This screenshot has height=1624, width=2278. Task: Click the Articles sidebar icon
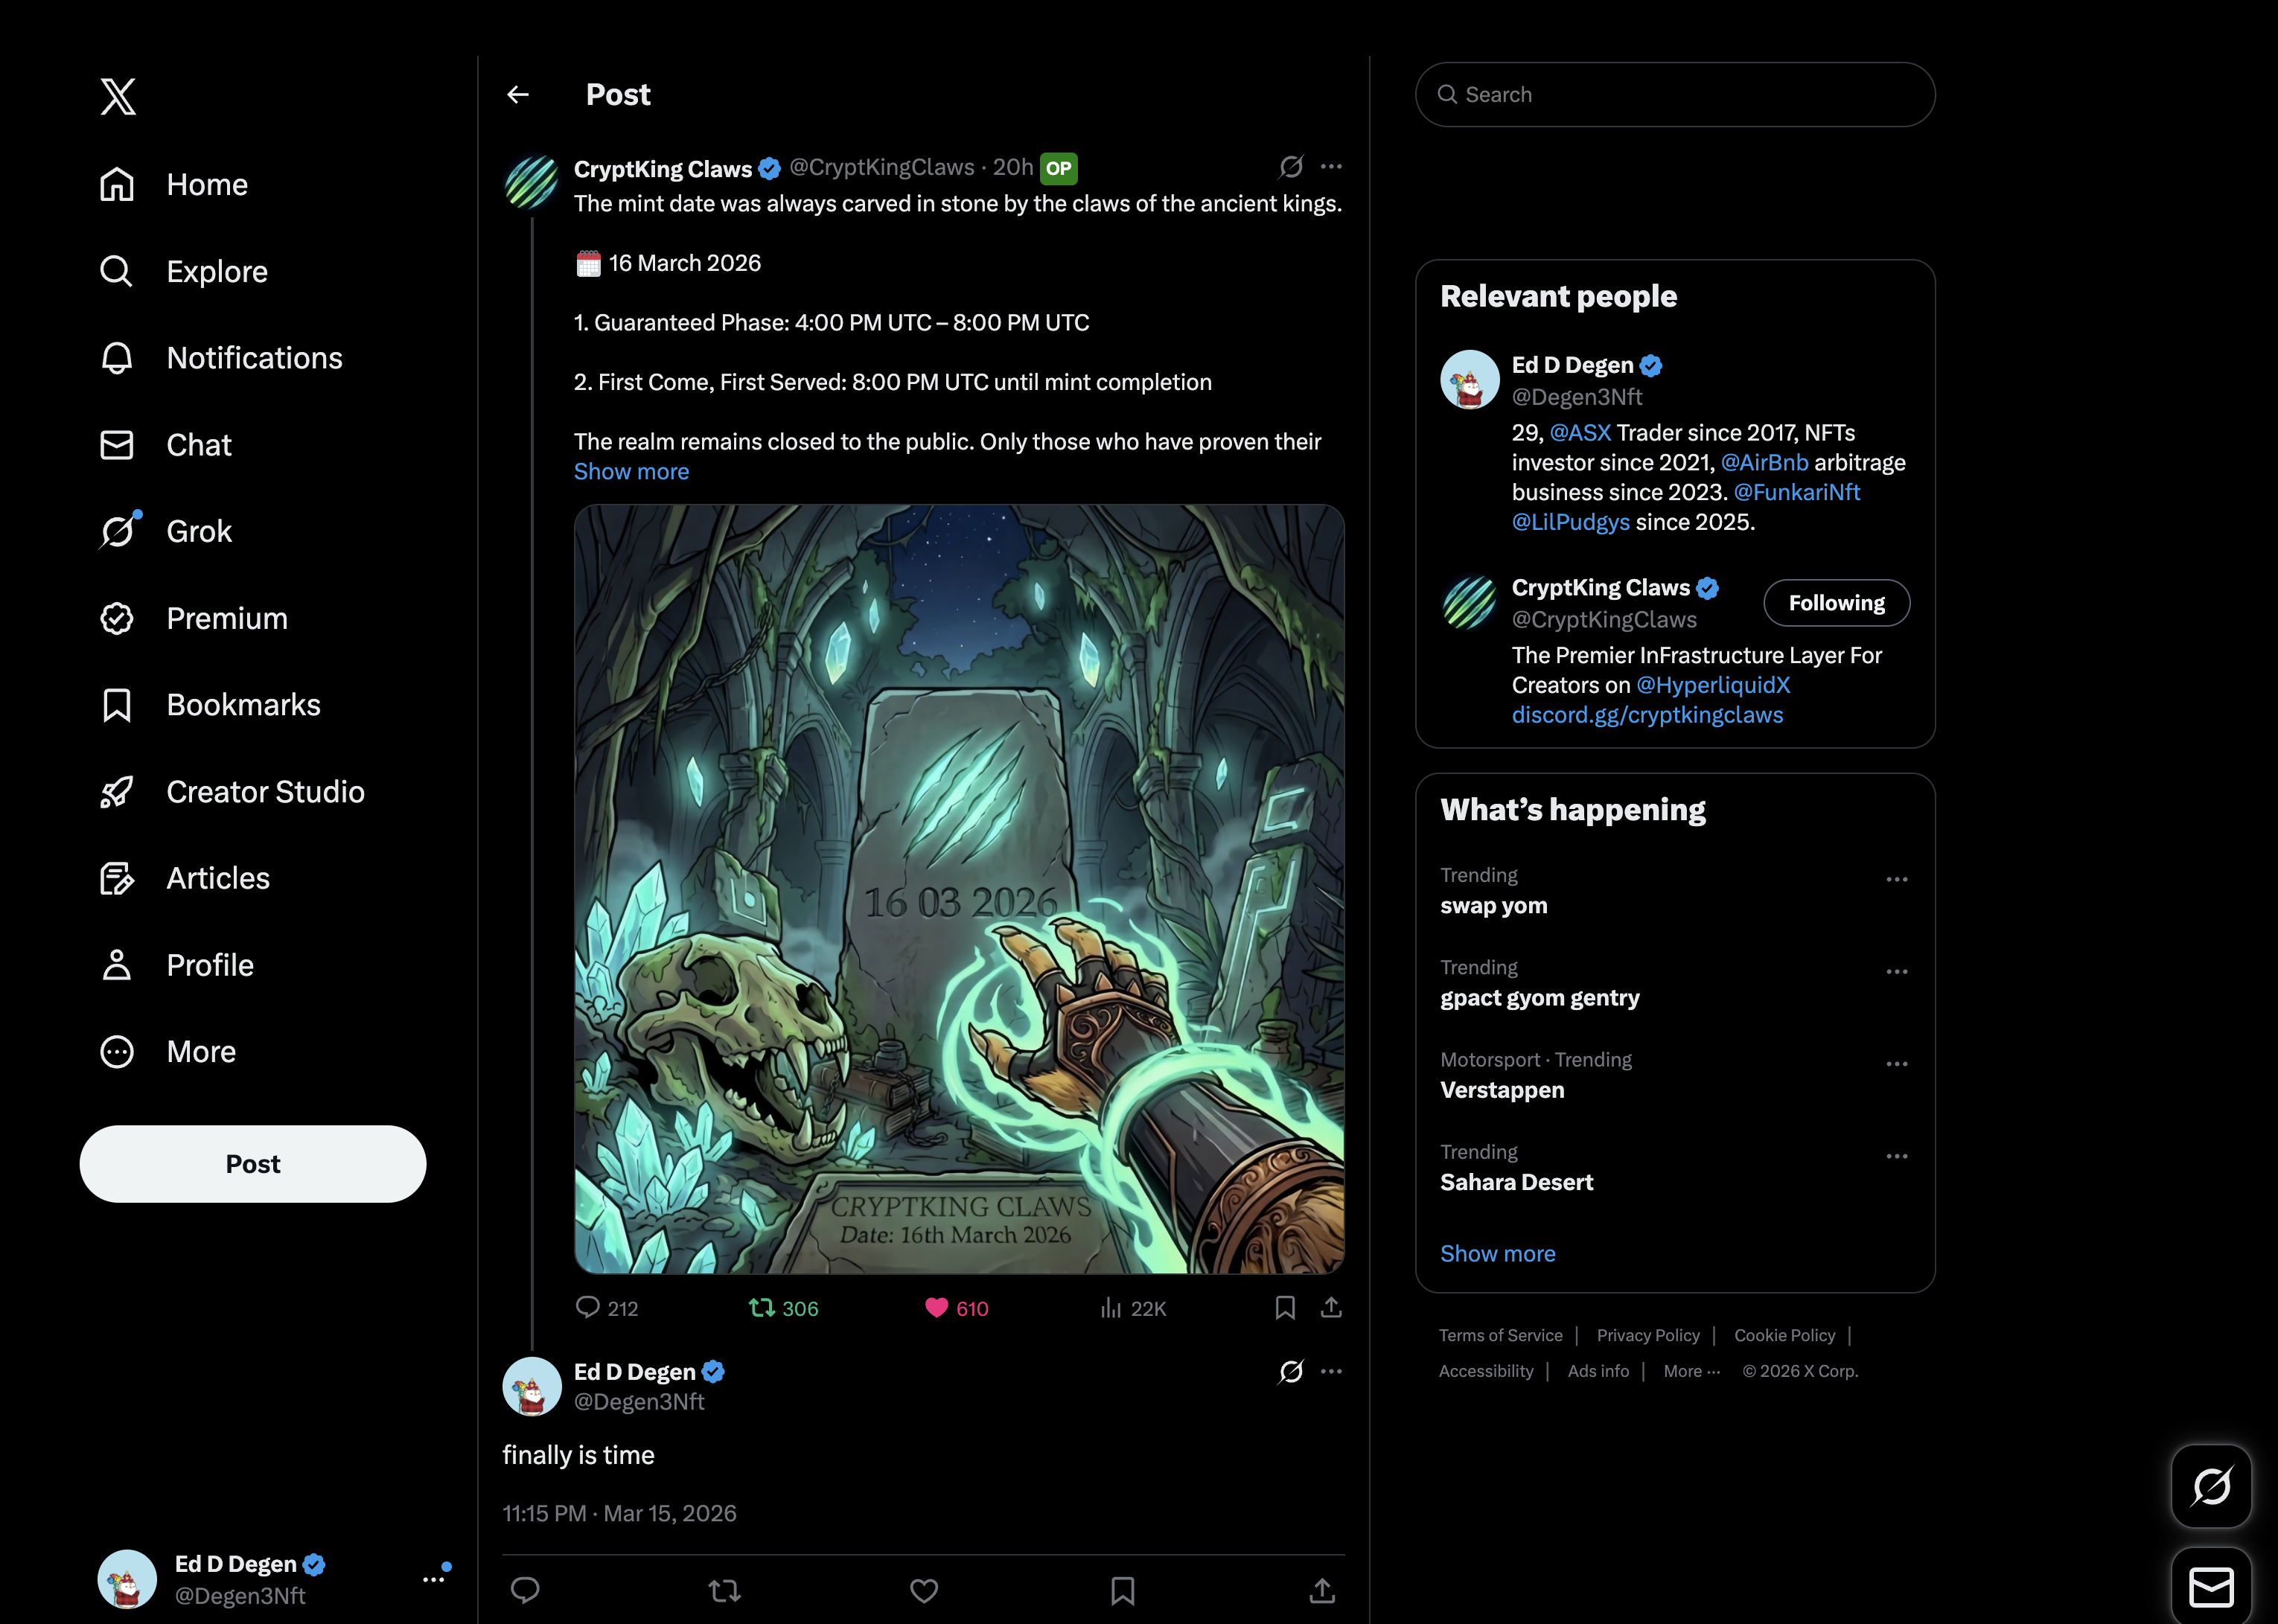117,879
